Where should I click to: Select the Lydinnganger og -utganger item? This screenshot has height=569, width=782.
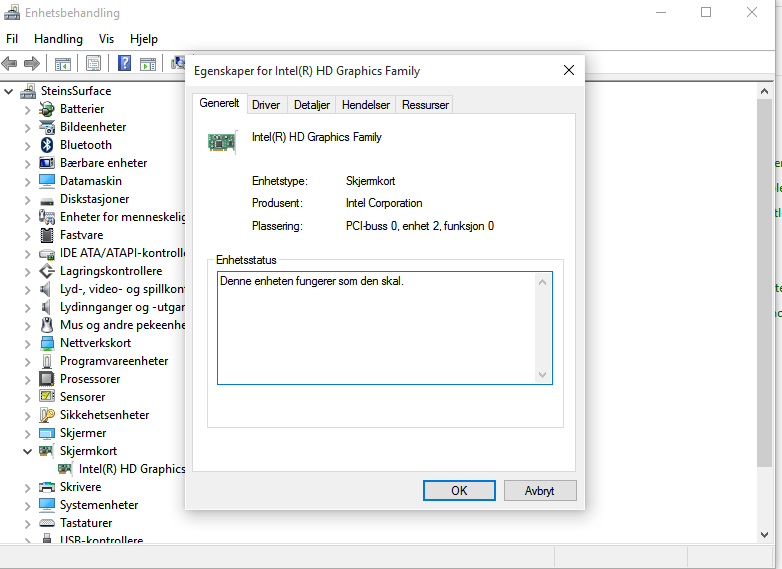pos(122,307)
